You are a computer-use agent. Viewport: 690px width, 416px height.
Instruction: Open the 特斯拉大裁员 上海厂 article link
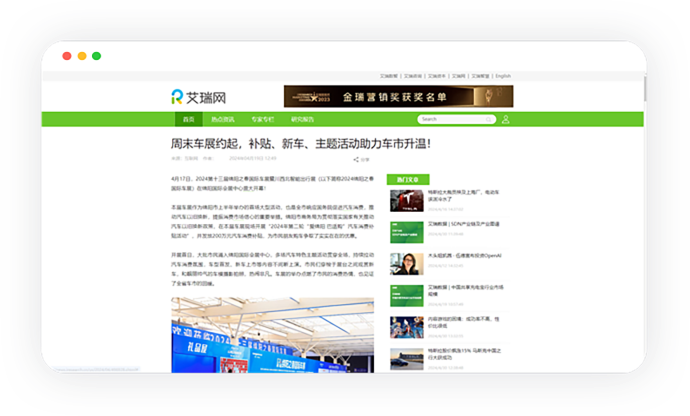464,195
